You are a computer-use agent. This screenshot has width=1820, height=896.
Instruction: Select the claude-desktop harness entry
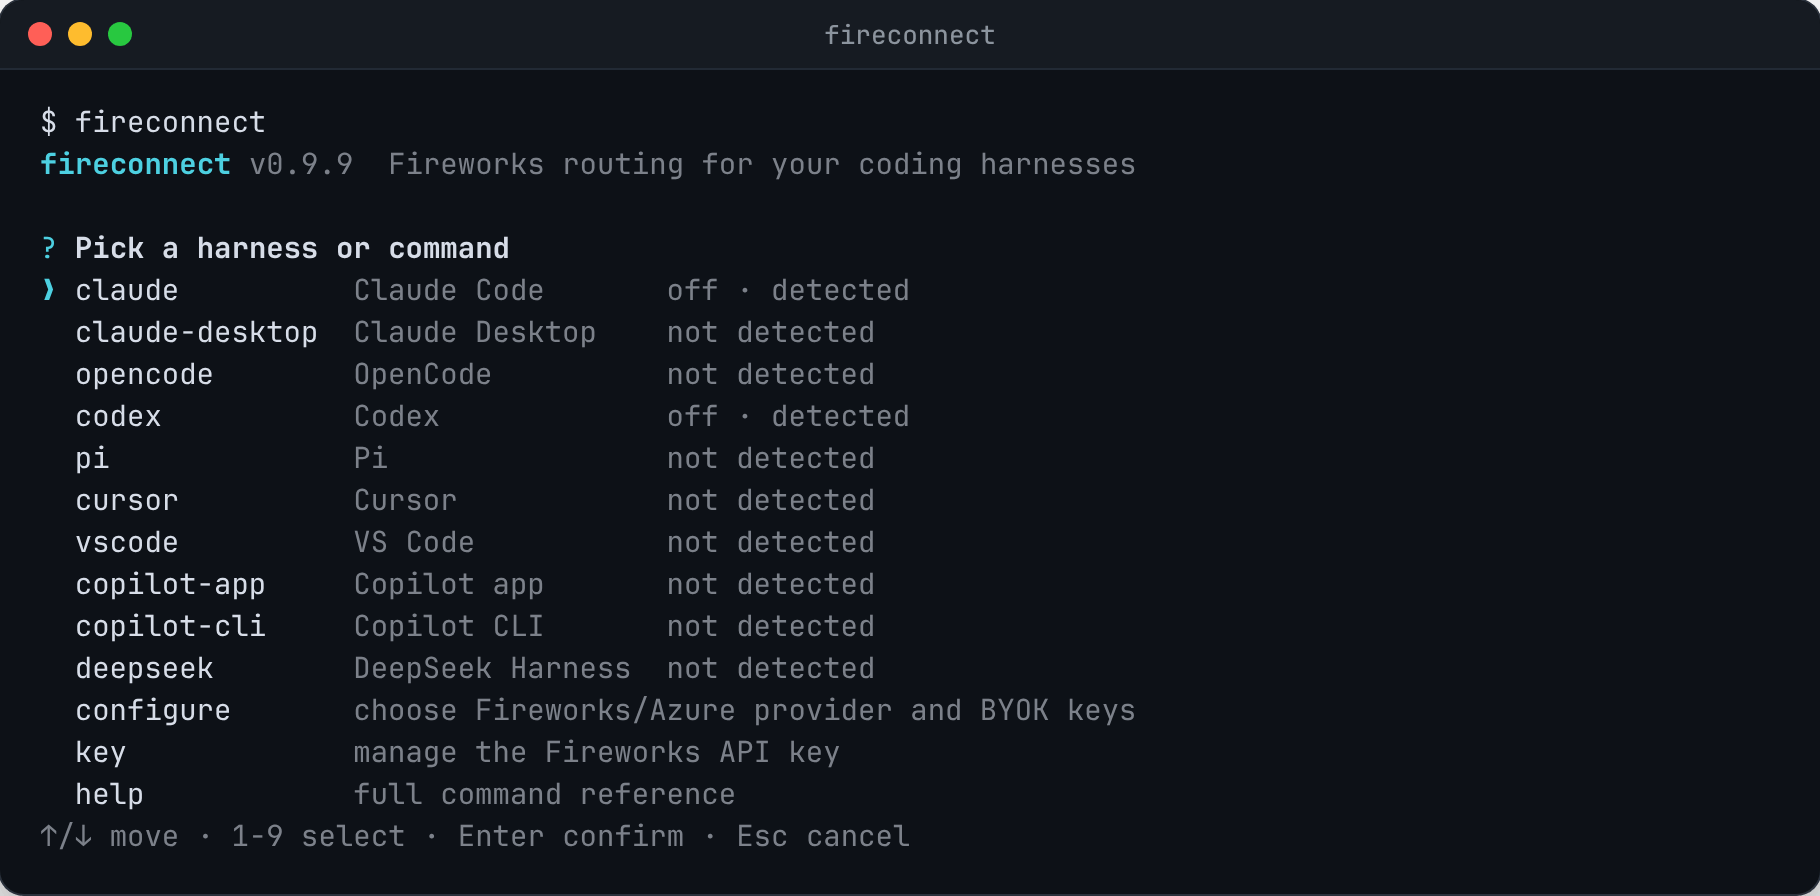click(x=196, y=332)
